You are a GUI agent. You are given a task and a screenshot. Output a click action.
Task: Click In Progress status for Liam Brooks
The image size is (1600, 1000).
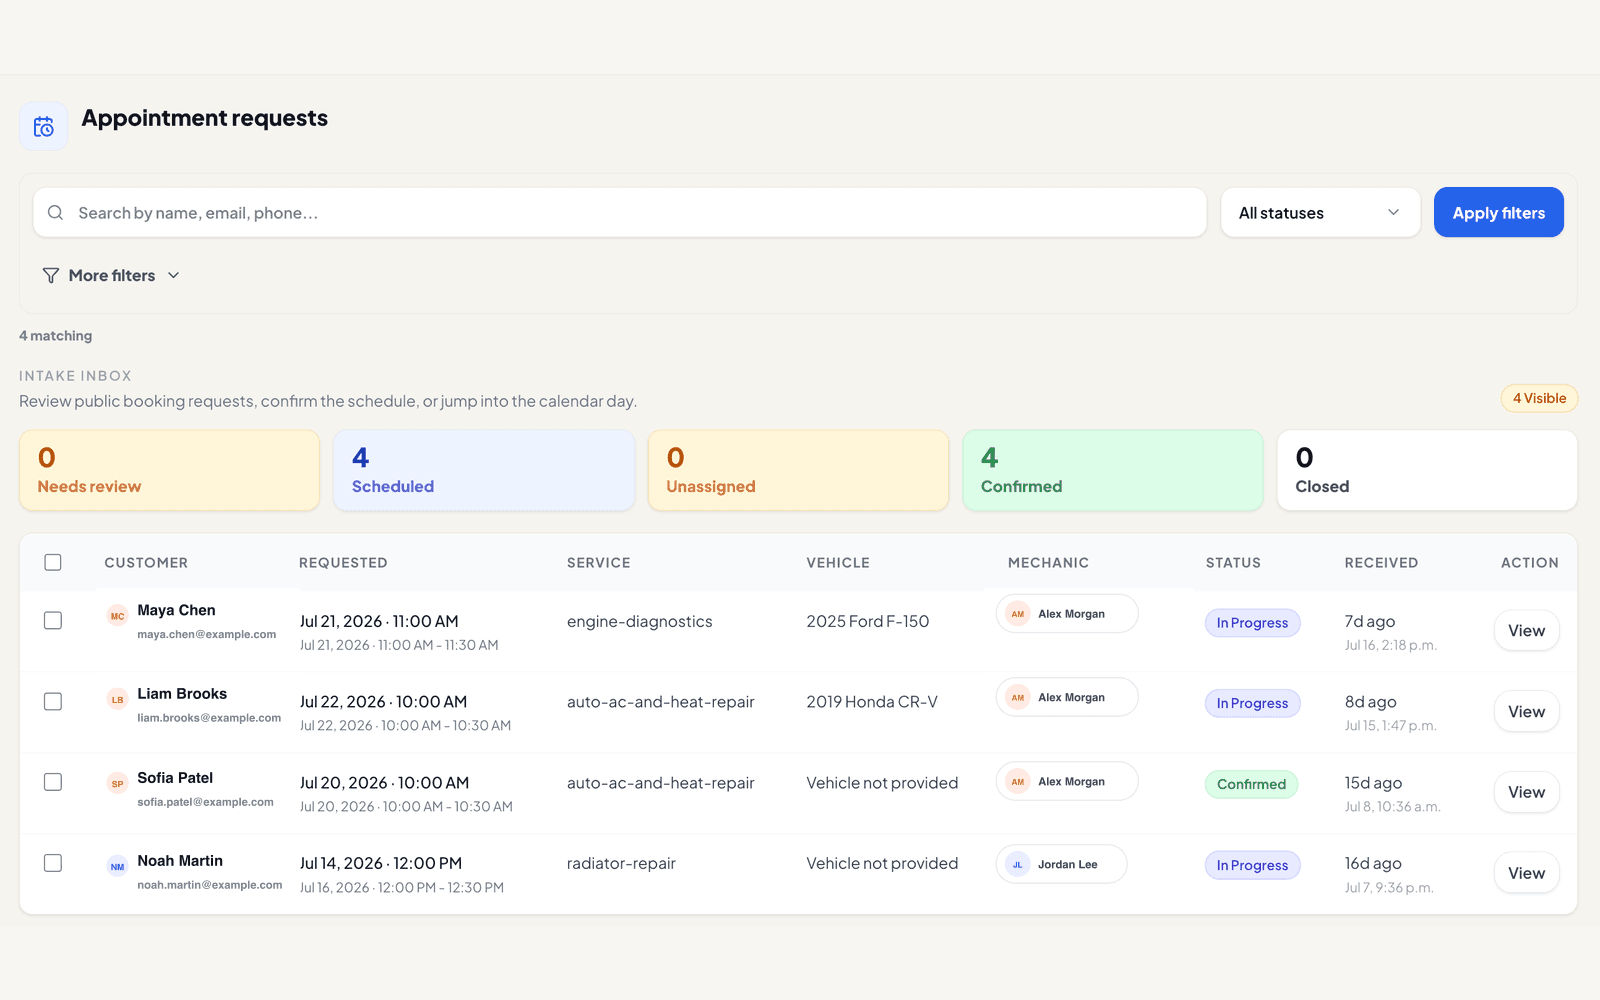[1252, 703]
